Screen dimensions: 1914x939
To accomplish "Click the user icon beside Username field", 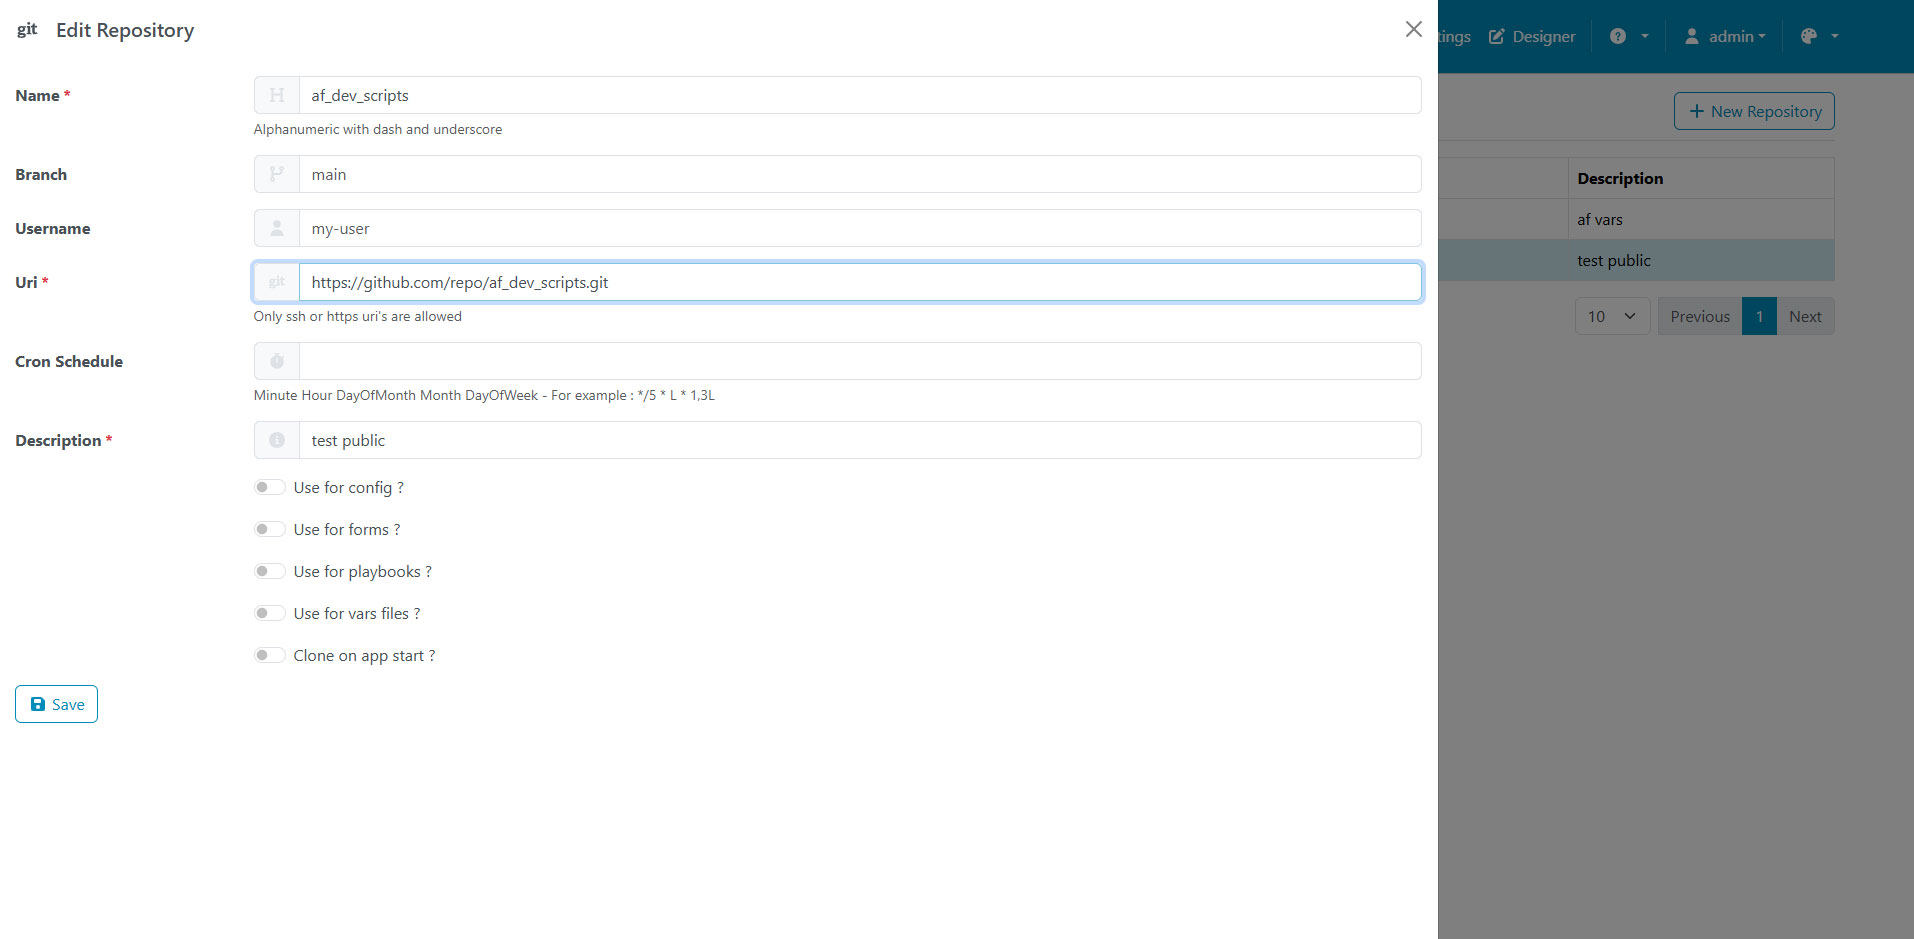I will click(276, 228).
